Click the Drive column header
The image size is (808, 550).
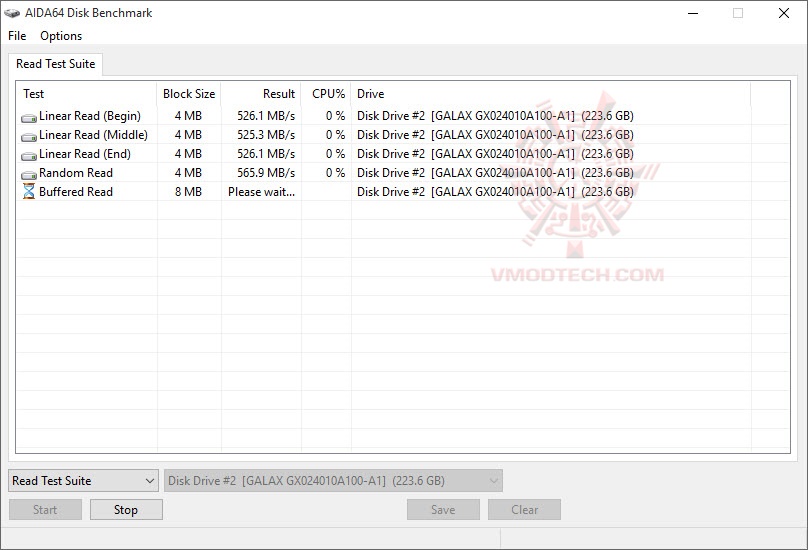coord(551,94)
